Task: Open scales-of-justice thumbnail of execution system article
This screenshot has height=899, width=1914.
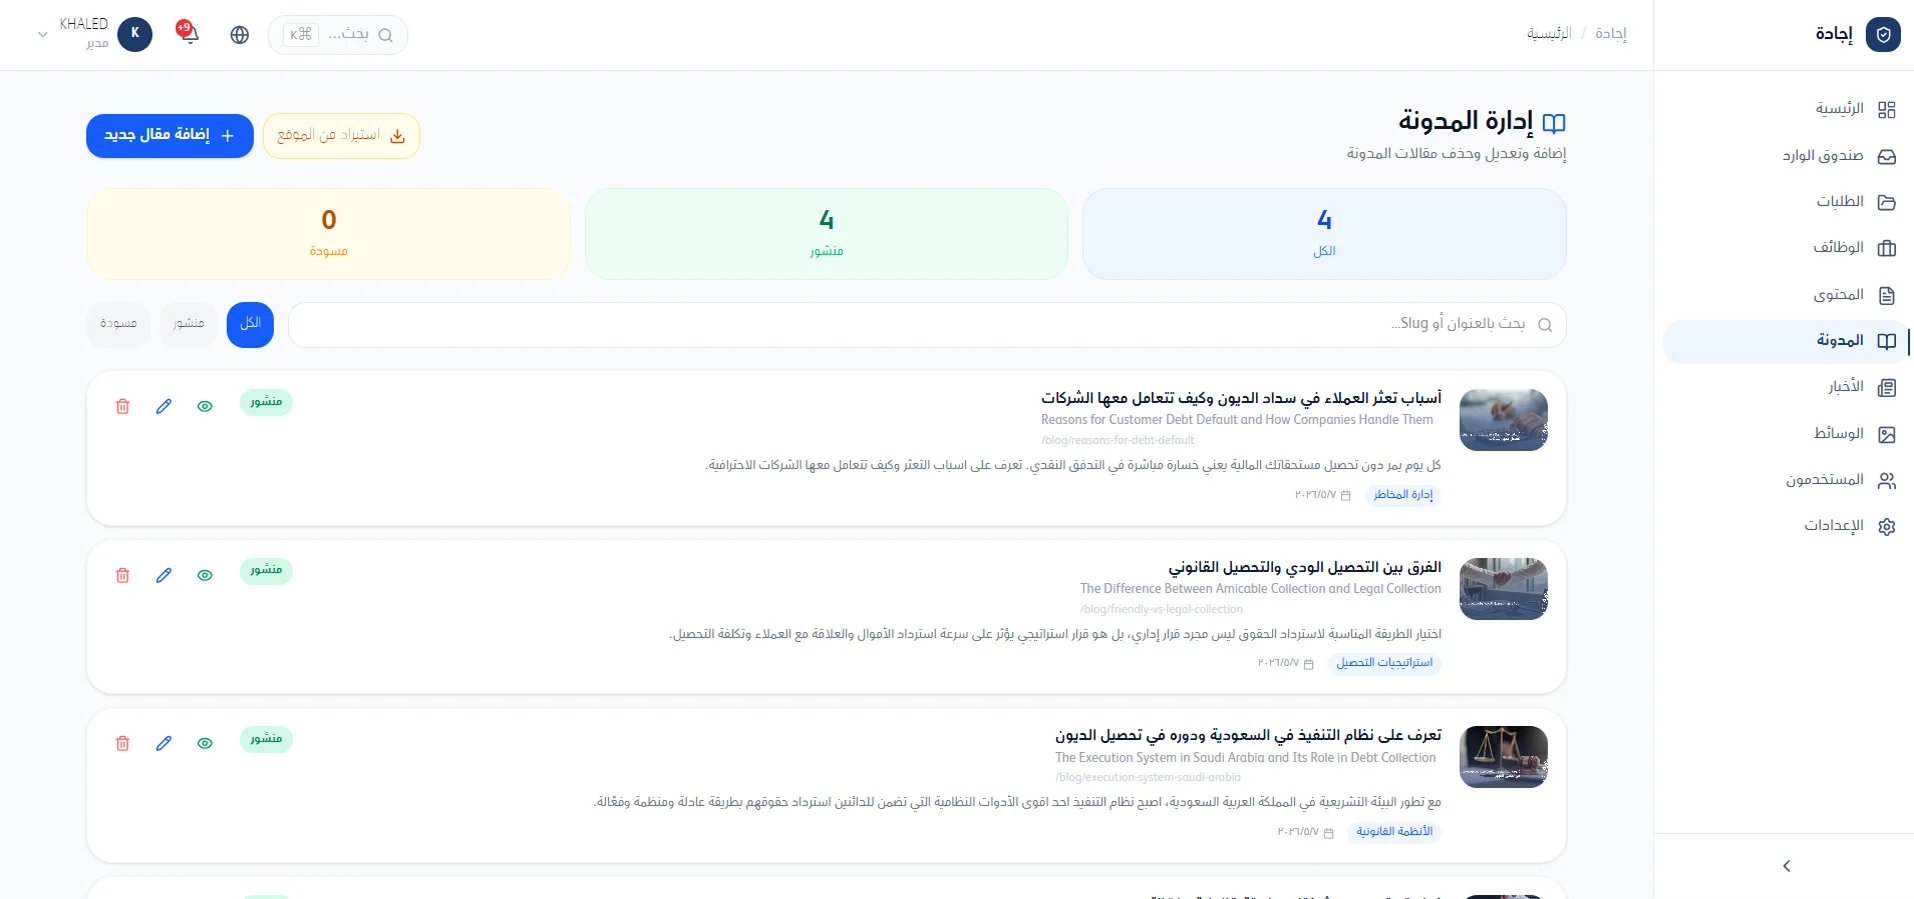Action: (x=1503, y=757)
